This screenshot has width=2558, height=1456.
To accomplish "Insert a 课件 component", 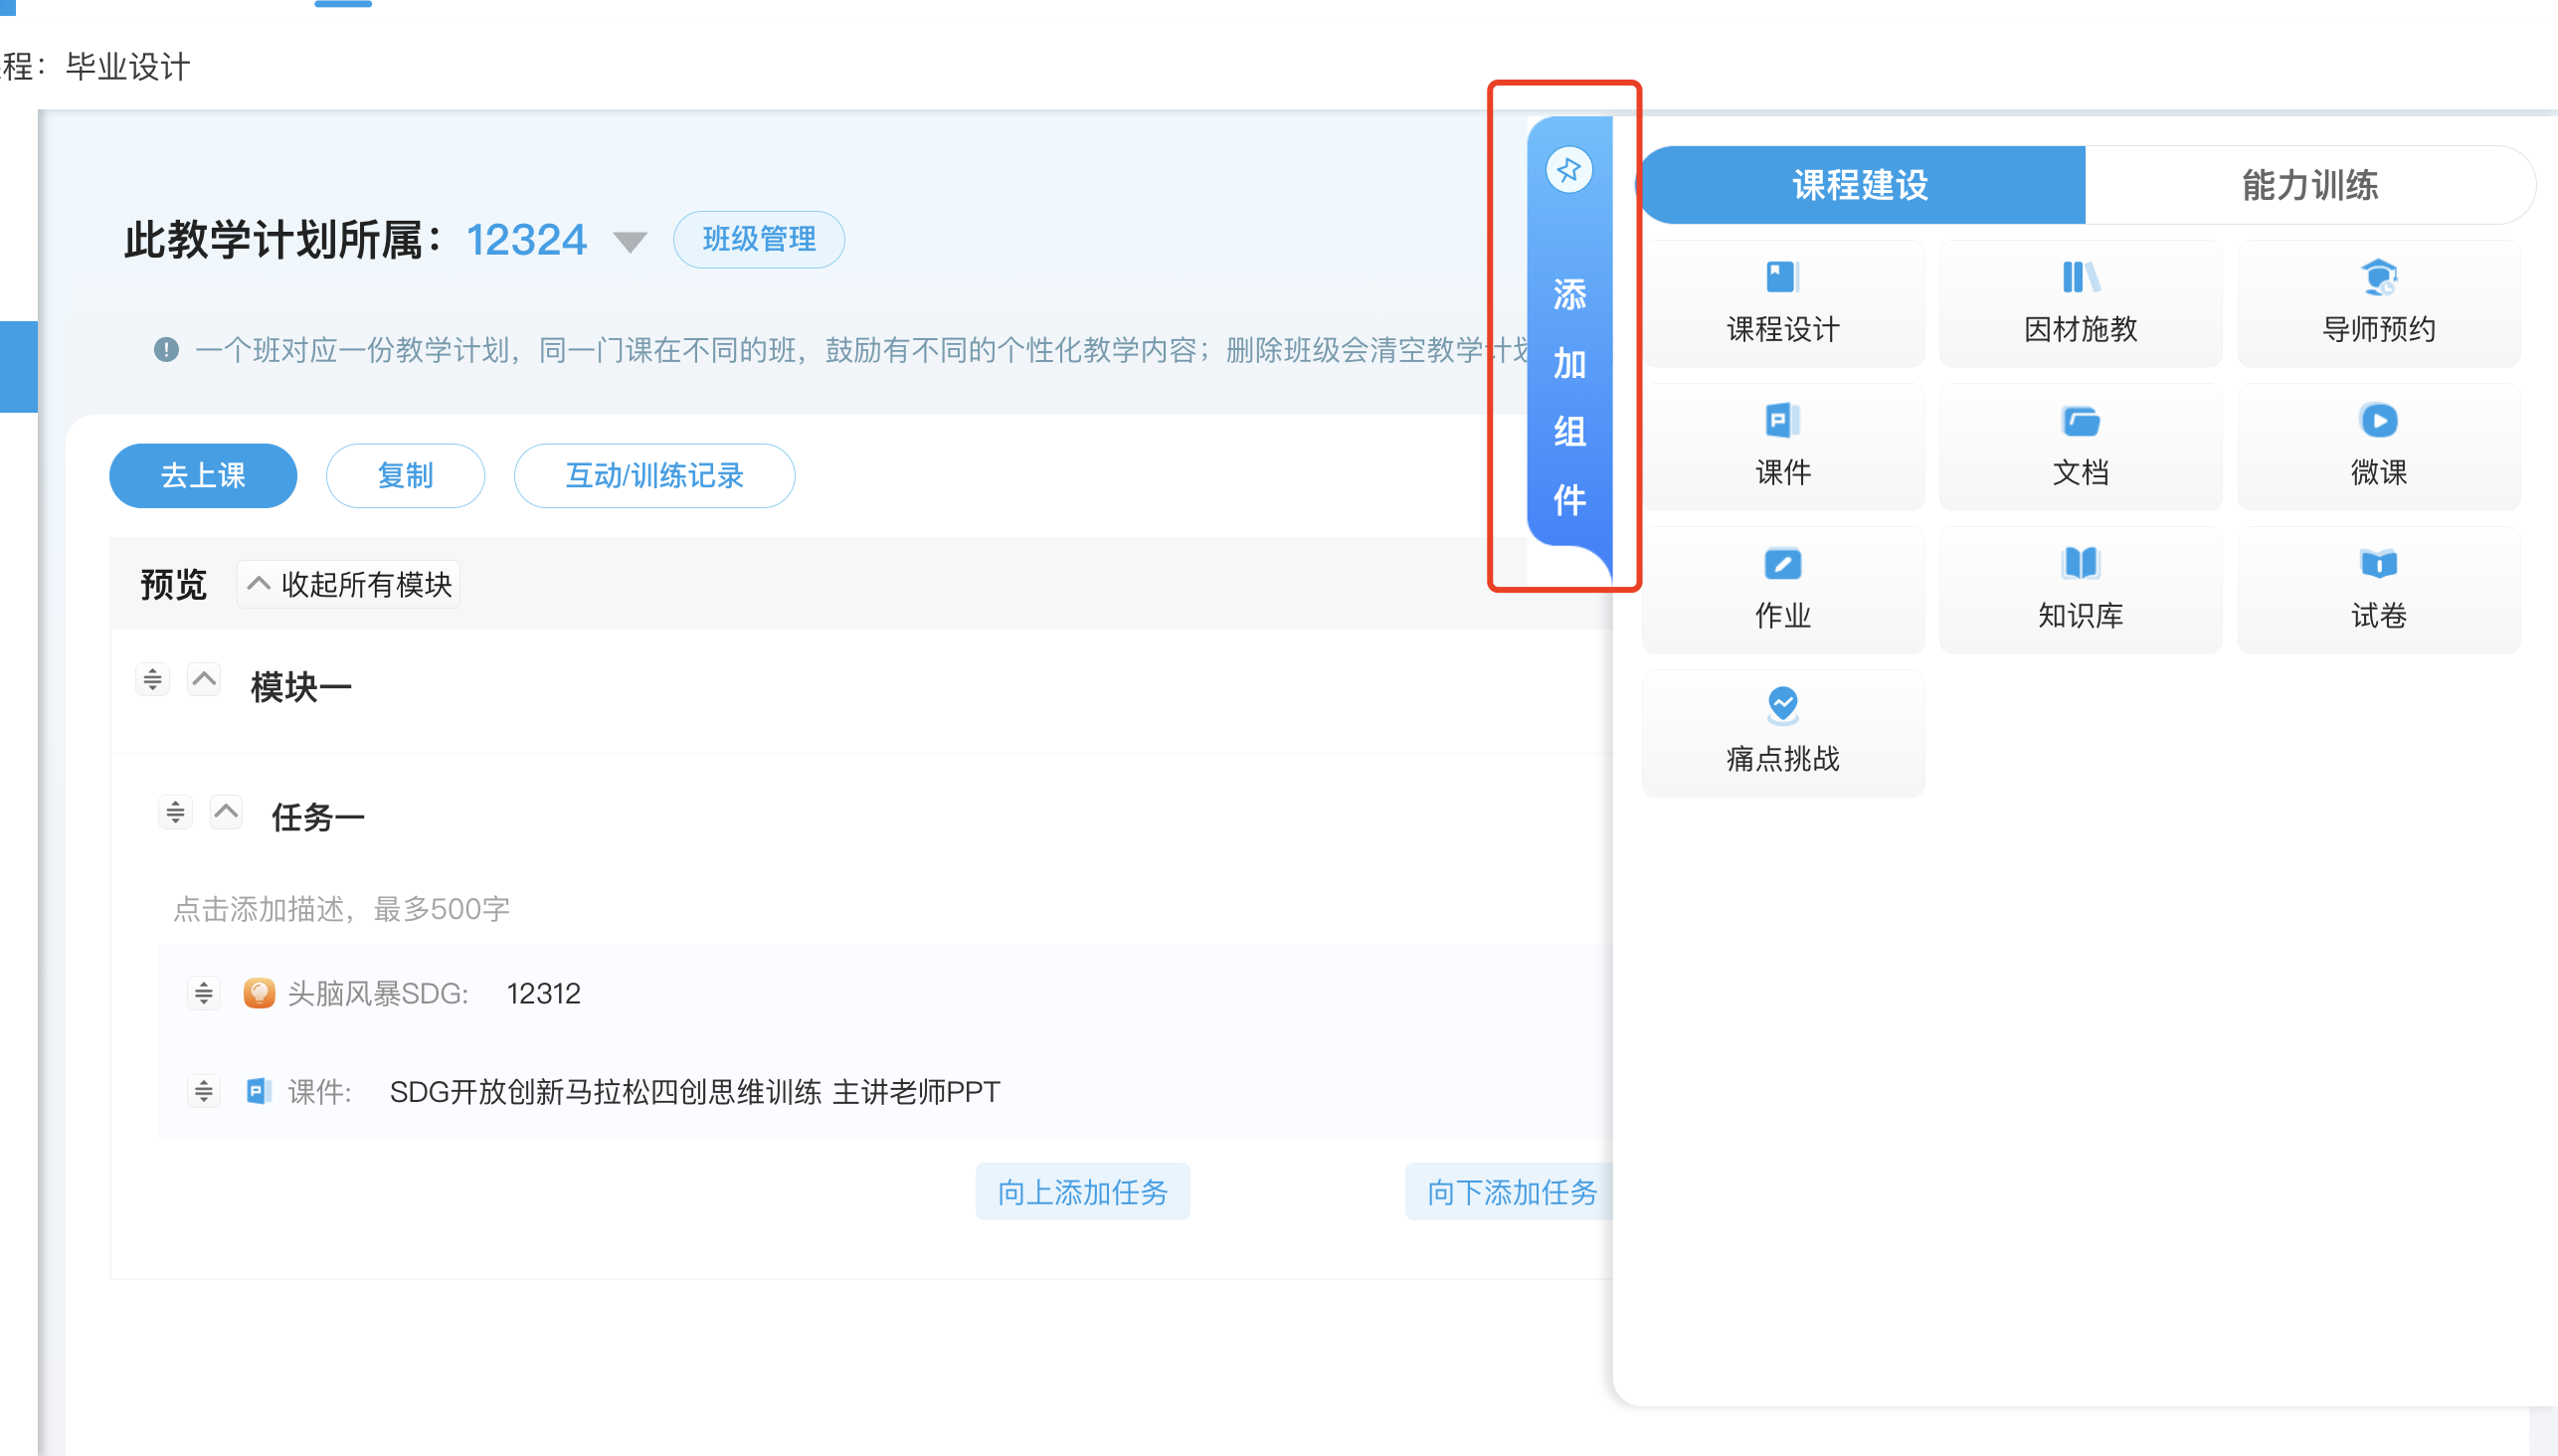I will coord(1783,446).
